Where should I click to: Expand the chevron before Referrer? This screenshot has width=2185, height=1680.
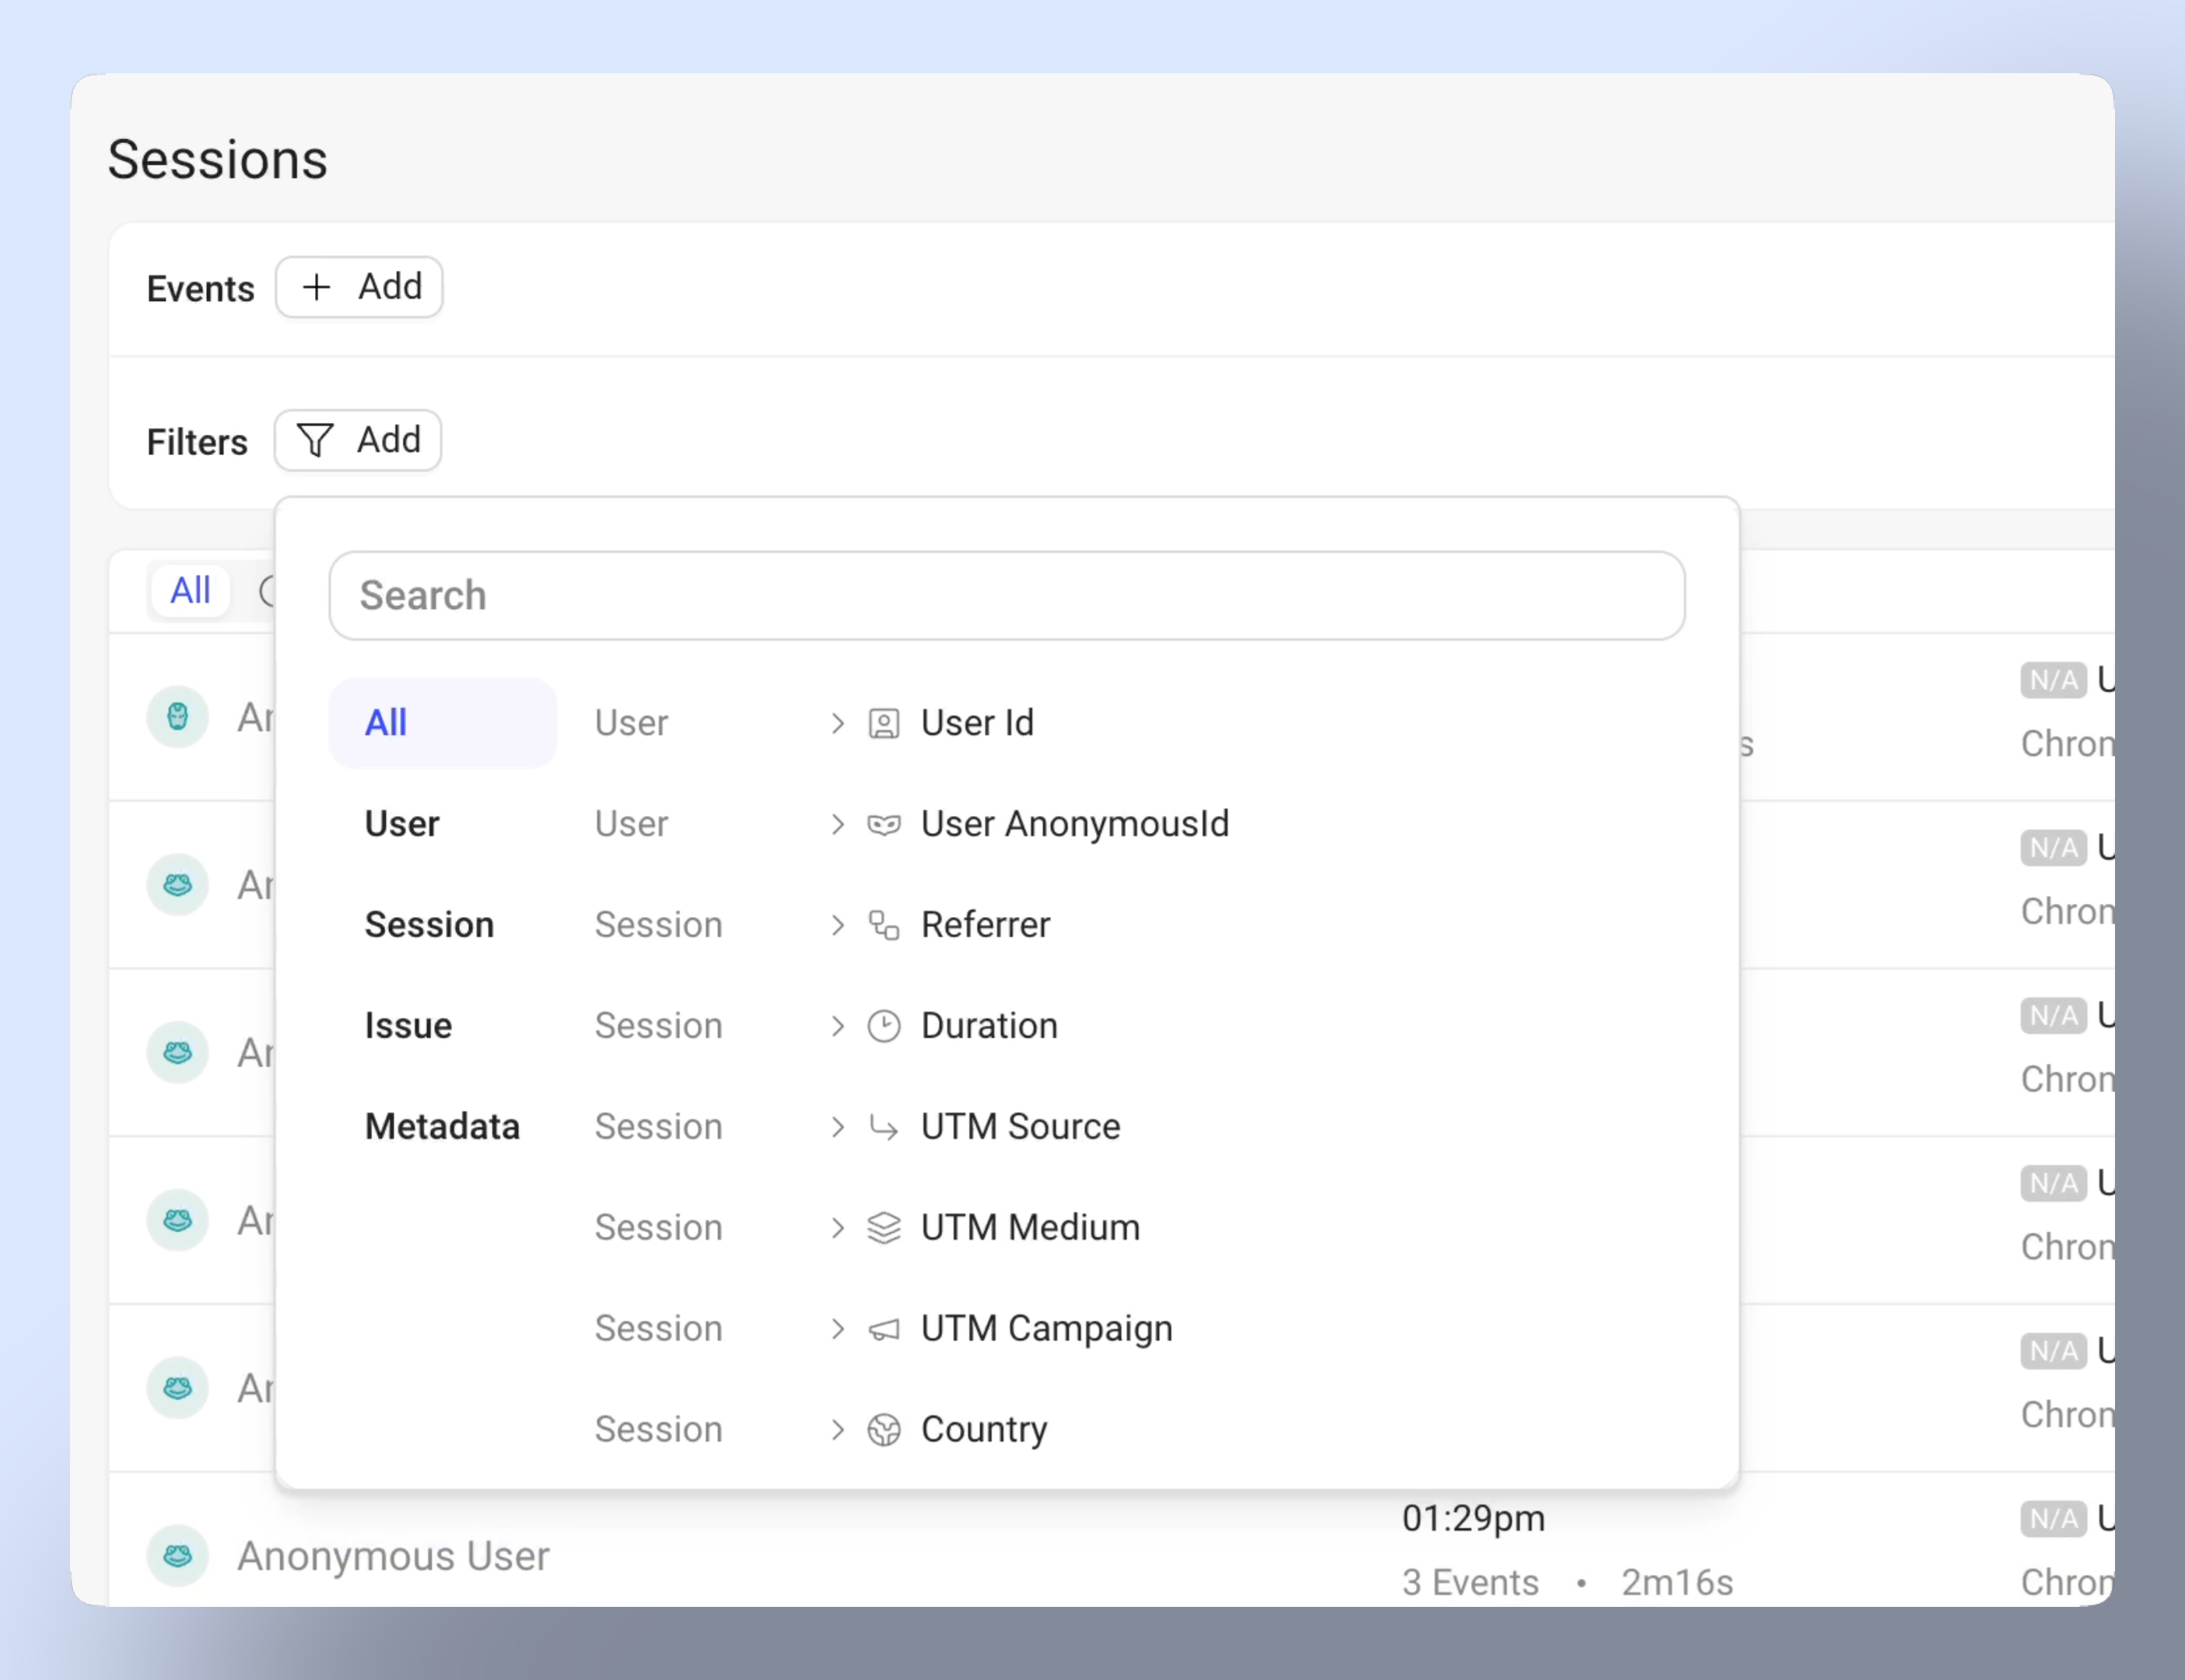pyautogui.click(x=838, y=925)
